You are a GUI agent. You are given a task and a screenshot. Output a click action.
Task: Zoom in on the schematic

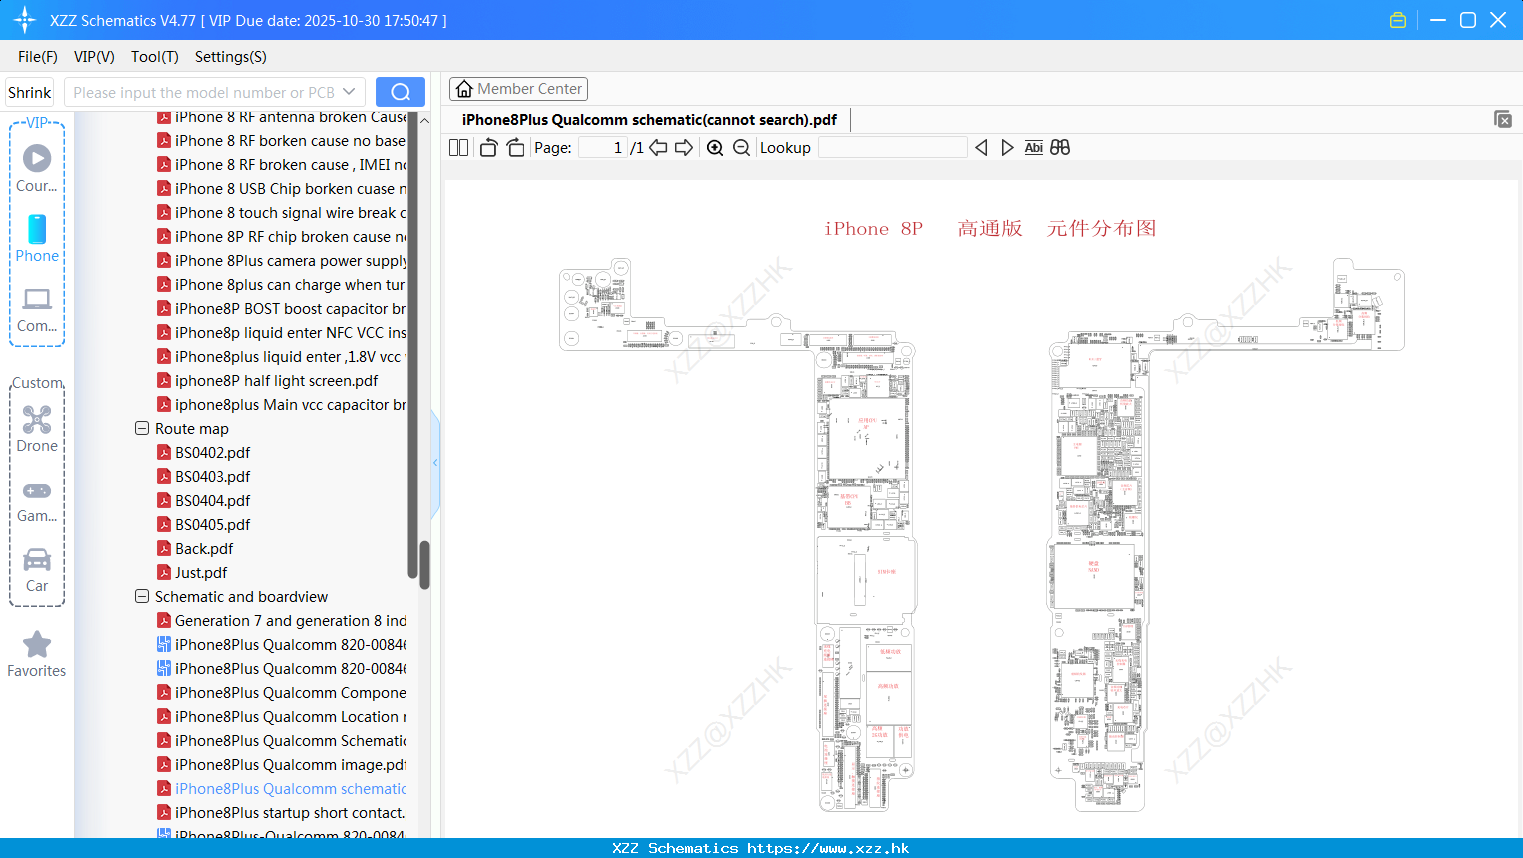point(715,148)
